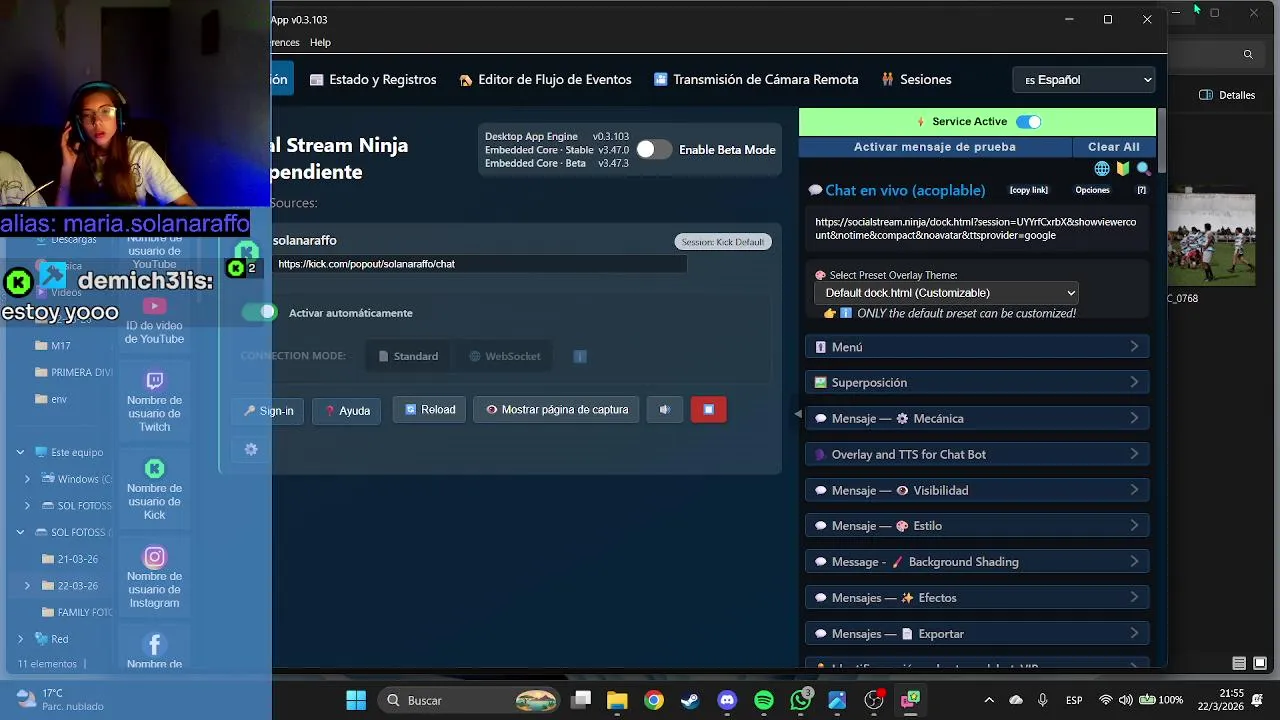Expand Este equipo in Explorer tree
1280x720 pixels.
point(20,452)
